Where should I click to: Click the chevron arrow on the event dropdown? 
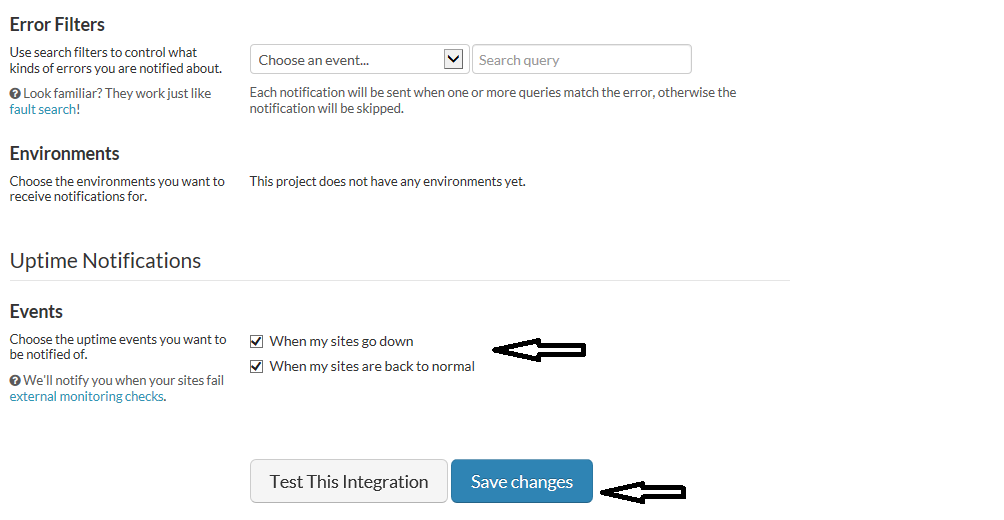pos(454,59)
